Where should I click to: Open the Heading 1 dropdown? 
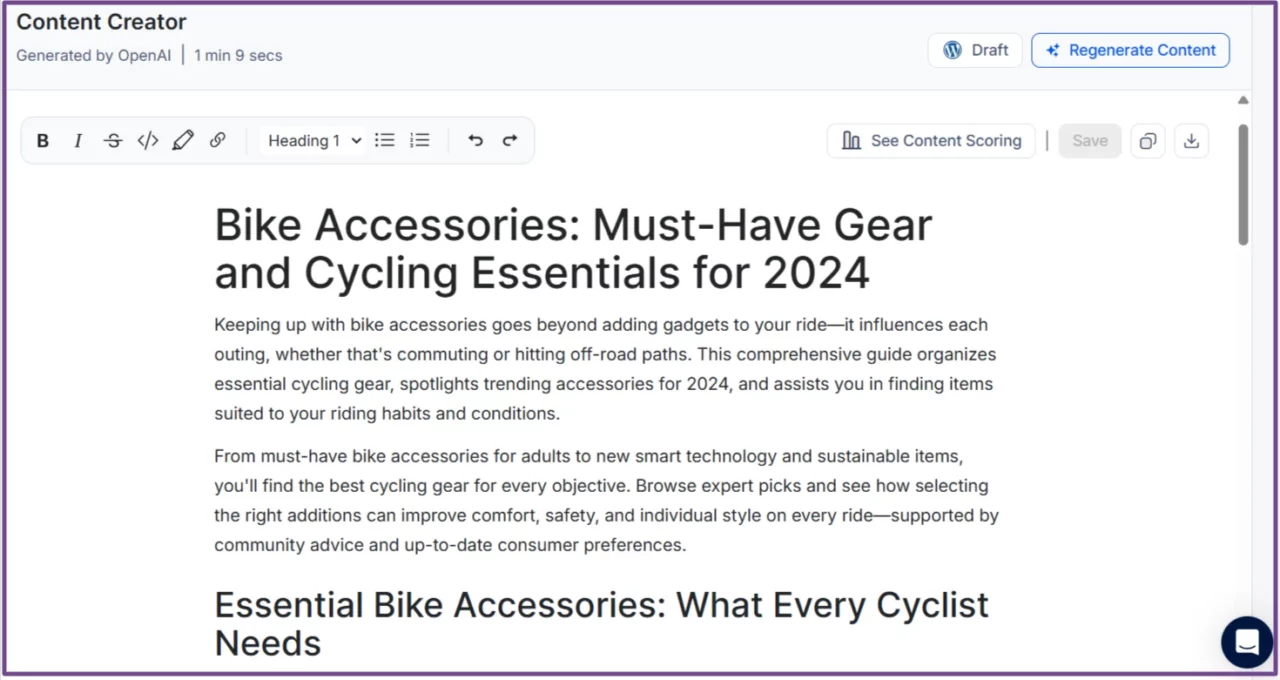(312, 140)
